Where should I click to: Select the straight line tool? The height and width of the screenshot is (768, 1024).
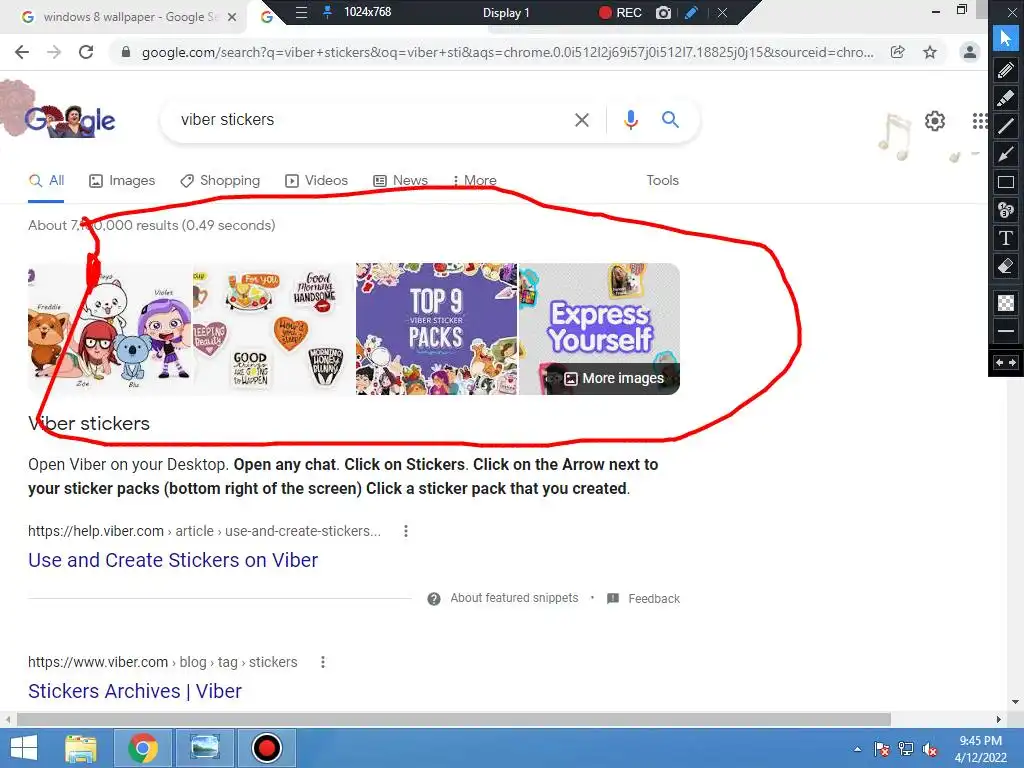click(x=1006, y=126)
